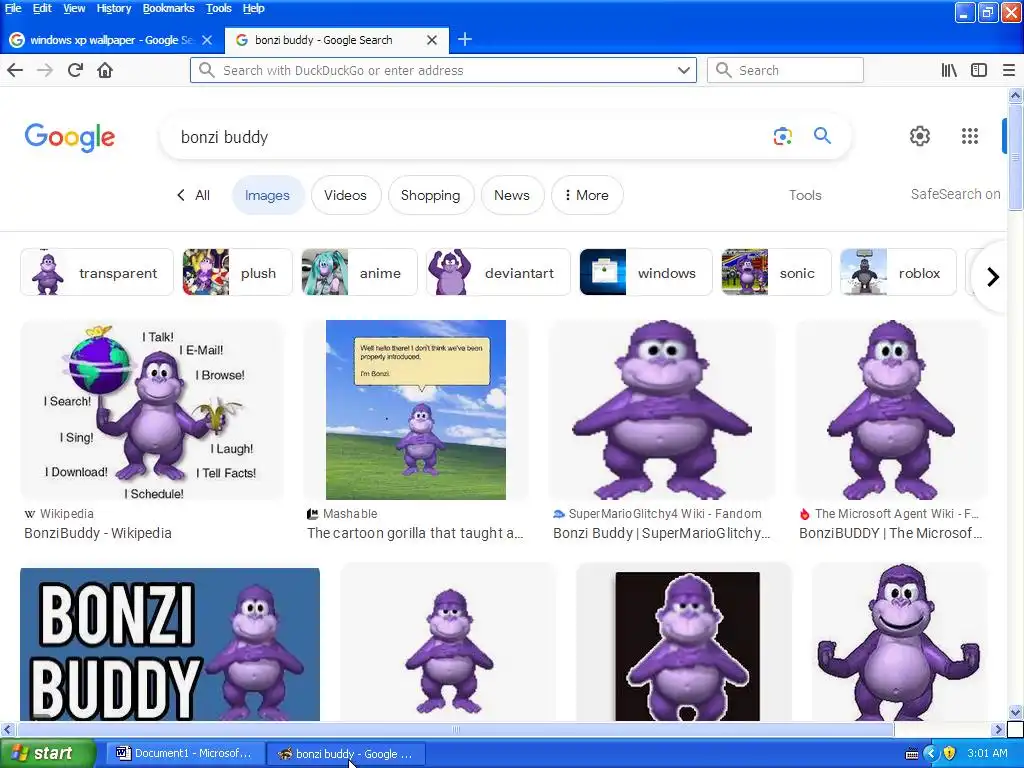Filter by sonic chip
Image resolution: width=1024 pixels, height=768 pixels.
776,272
